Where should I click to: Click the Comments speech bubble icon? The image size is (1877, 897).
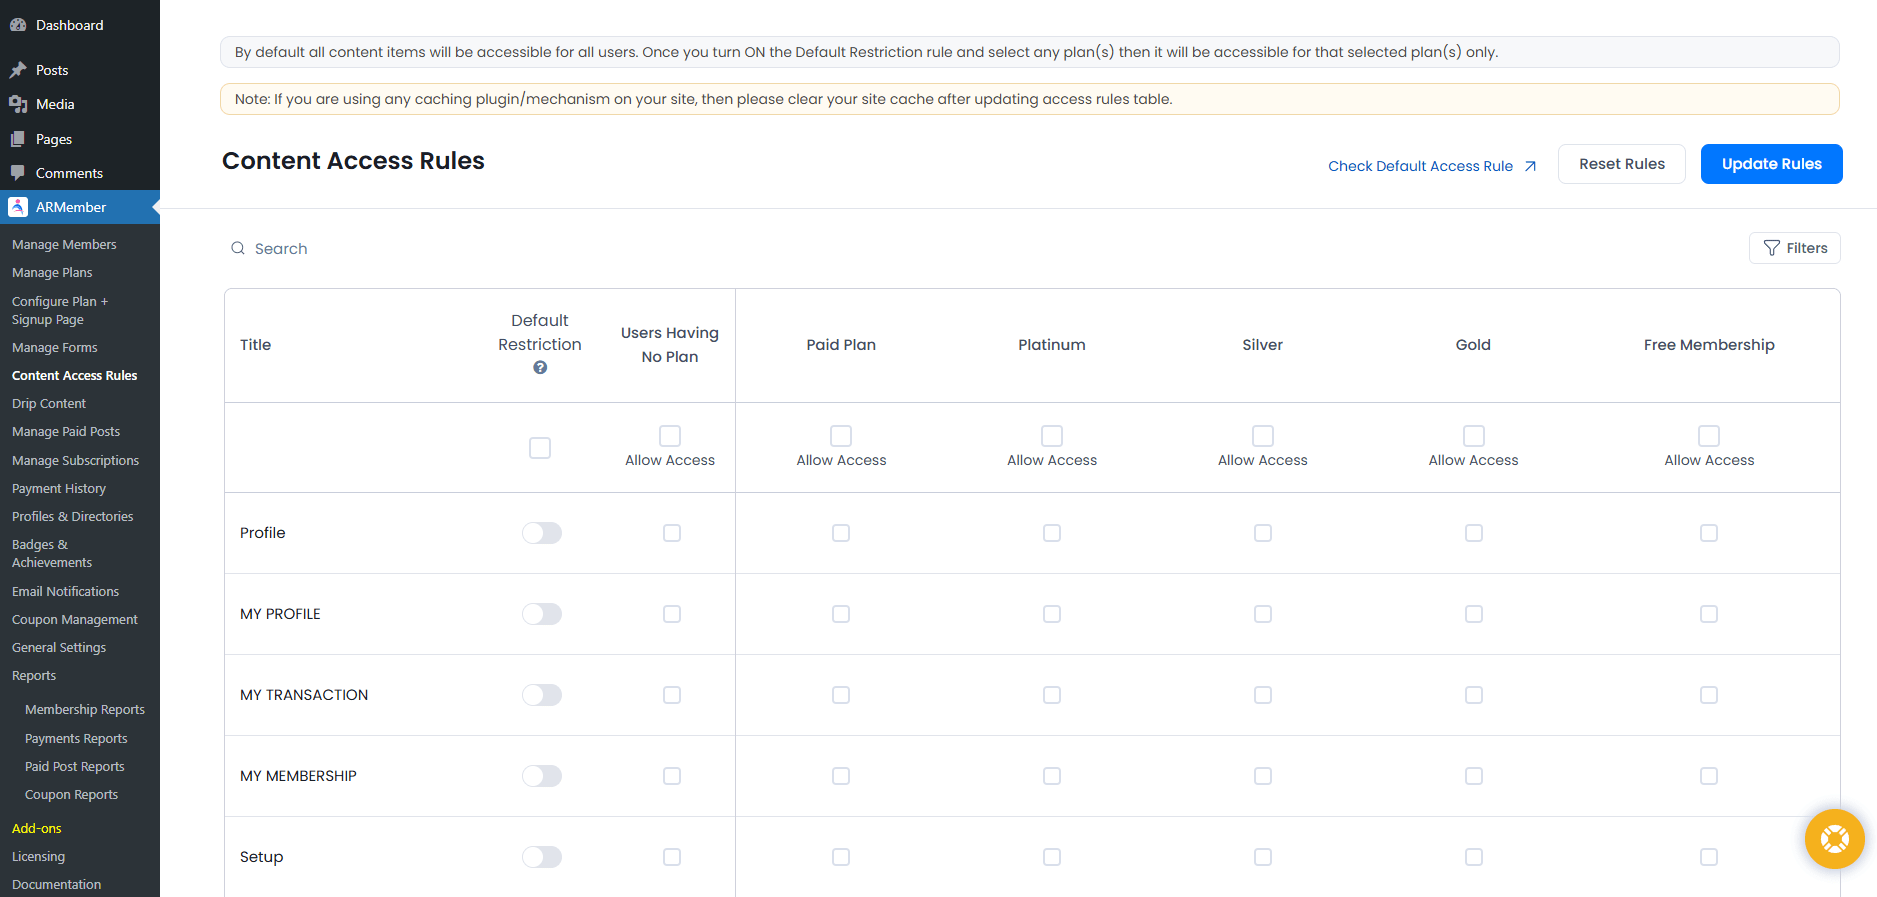click(x=18, y=173)
